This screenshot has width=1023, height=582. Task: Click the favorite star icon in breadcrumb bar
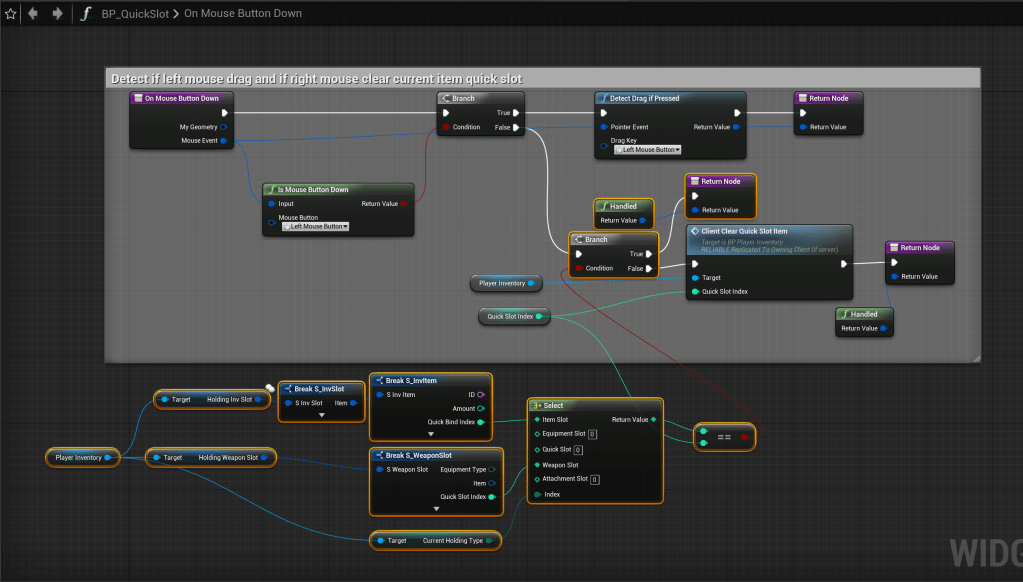(x=11, y=14)
